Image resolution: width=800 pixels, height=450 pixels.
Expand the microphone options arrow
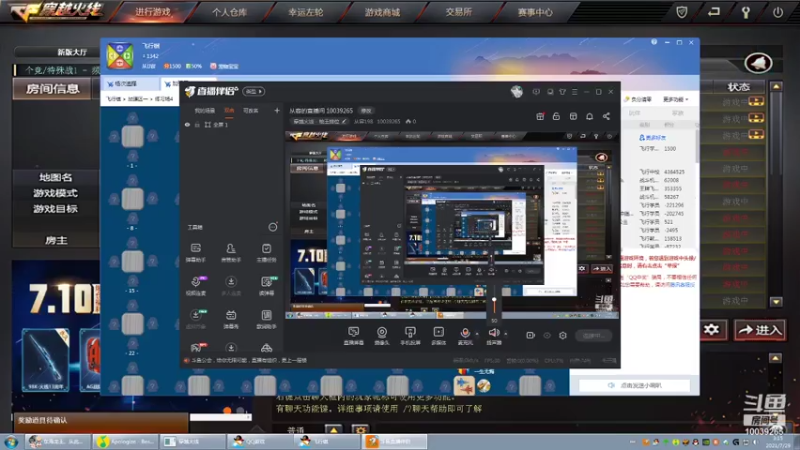pyautogui.click(x=477, y=334)
